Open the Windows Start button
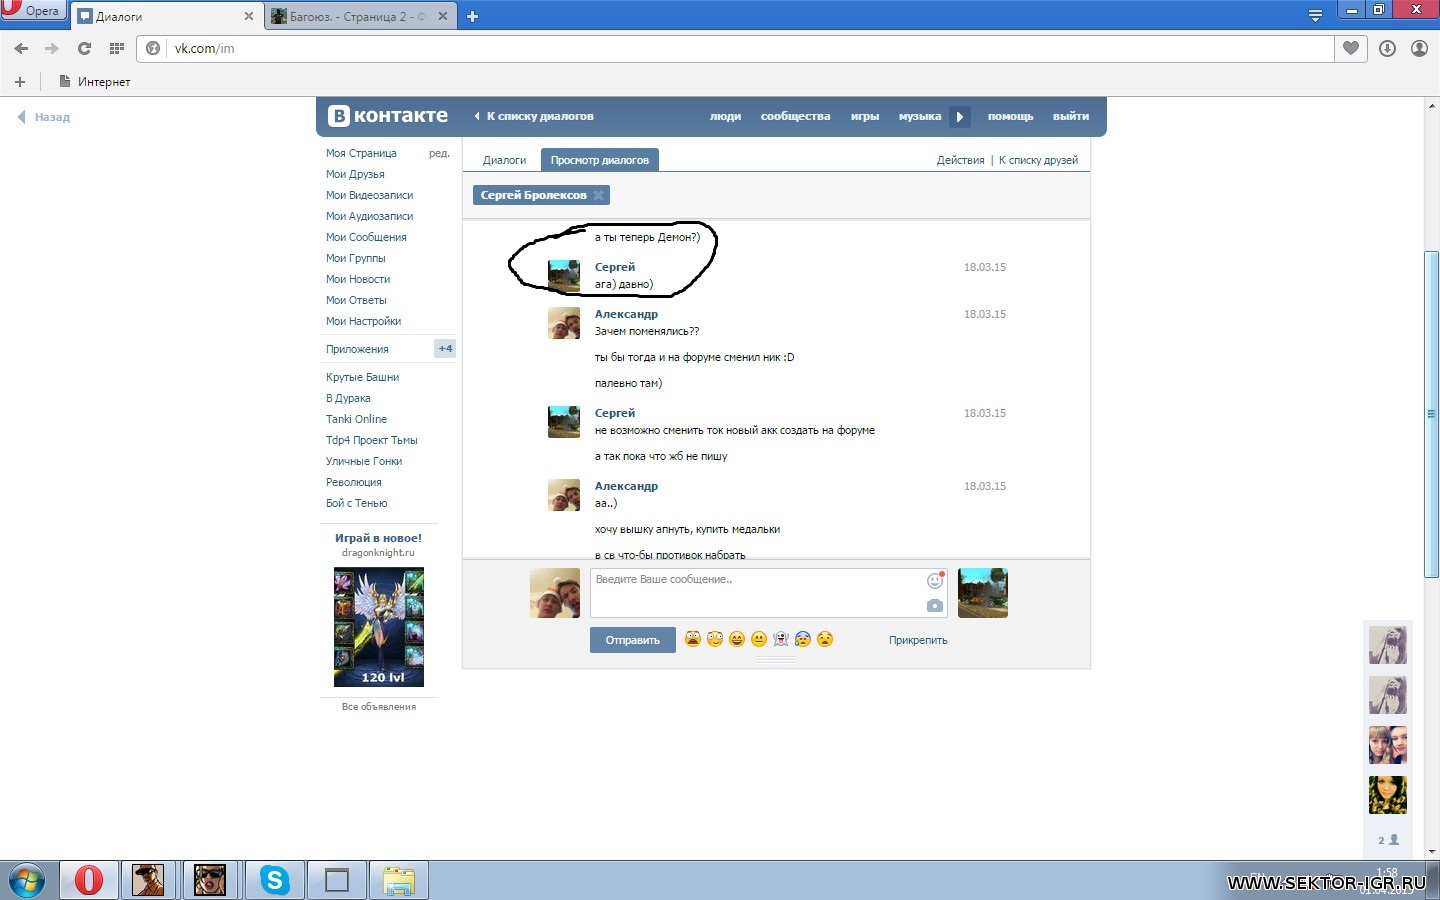This screenshot has width=1440, height=900. pos(26,881)
